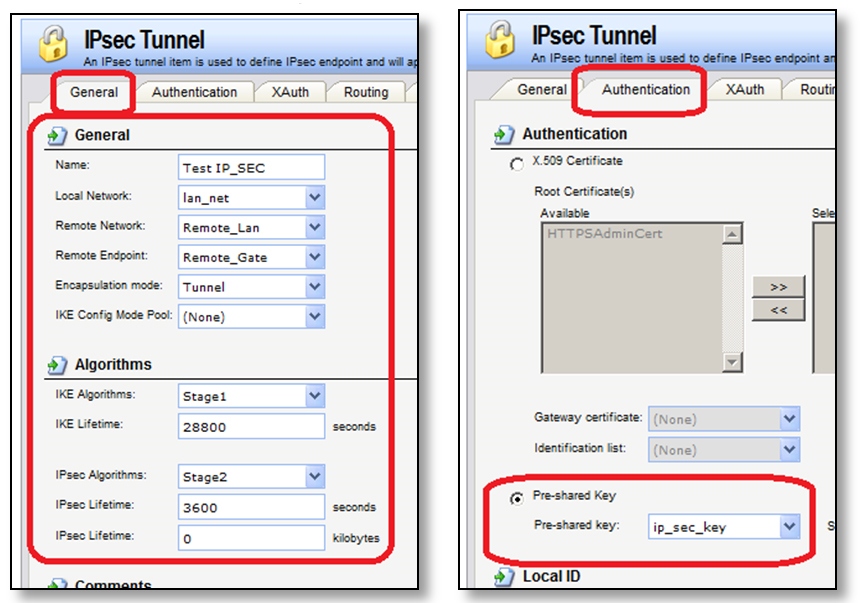Click the padlock icon in left IPsec Tunnel header
Image resolution: width=862 pixels, height=603 pixels.
(51, 43)
